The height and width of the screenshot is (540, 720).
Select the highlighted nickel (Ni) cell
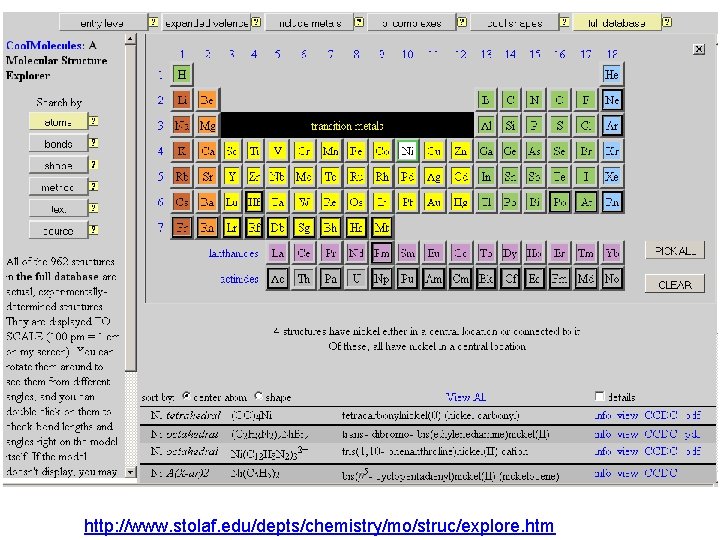407,151
